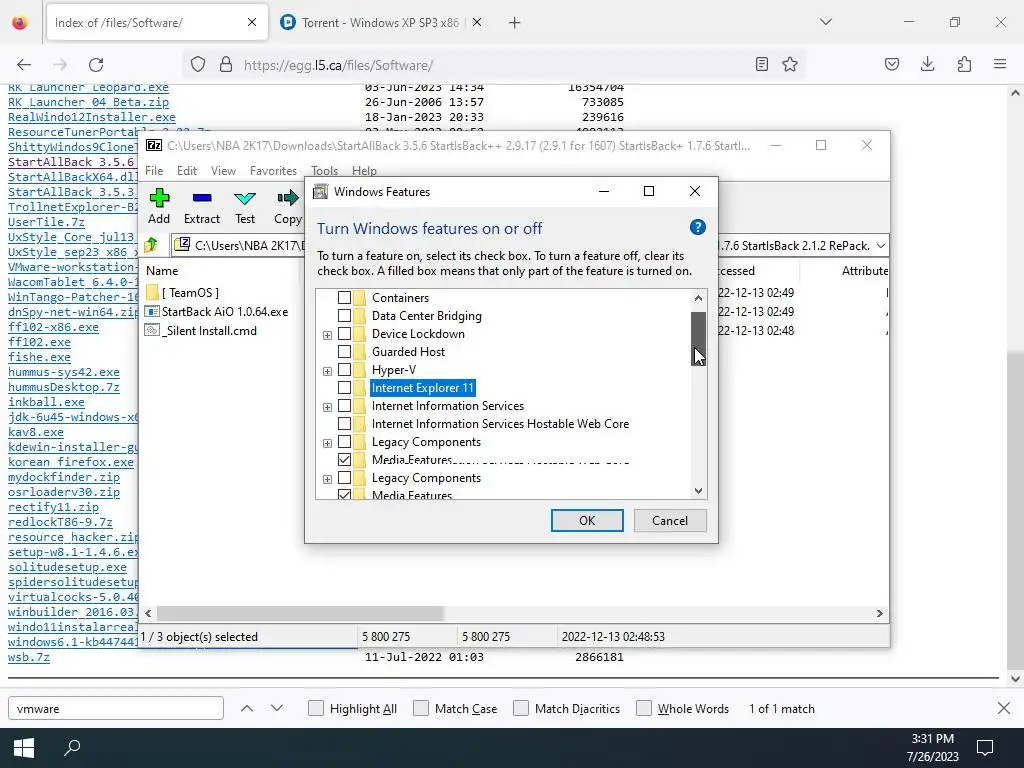Toggle Highlight All in find bar
The height and width of the screenshot is (768, 1024).
pos(315,708)
